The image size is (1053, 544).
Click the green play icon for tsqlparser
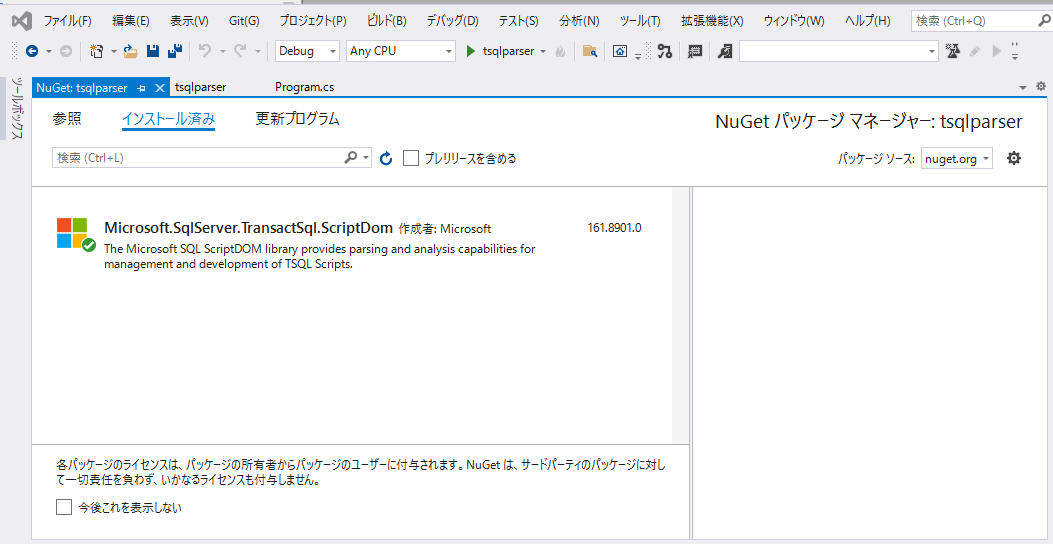[471, 51]
